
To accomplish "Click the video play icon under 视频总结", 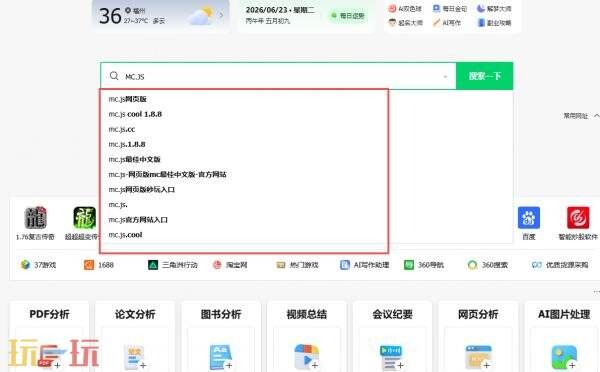I will tap(307, 357).
